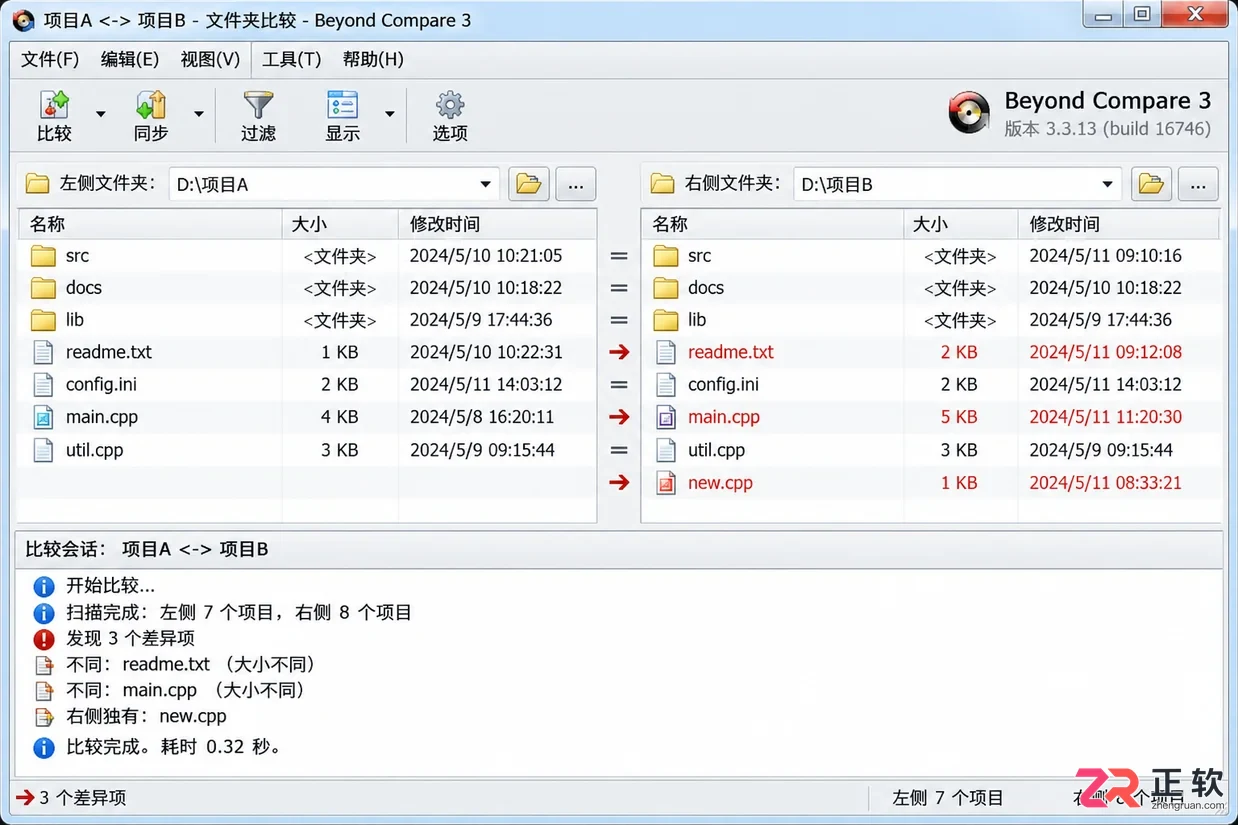Click the right side ellipsis button
This screenshot has width=1238, height=825.
coord(1198,184)
